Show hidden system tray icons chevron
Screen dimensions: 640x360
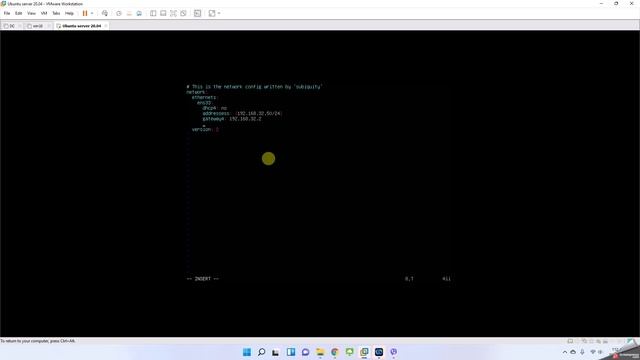[x=565, y=352]
